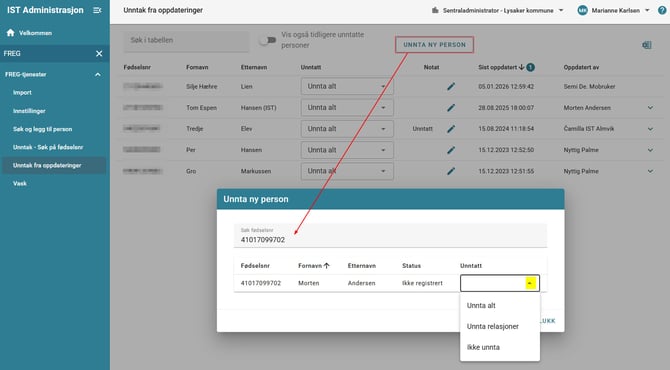Edit note for Tom Espen Hansen
670x370 pixels.
tap(451, 108)
